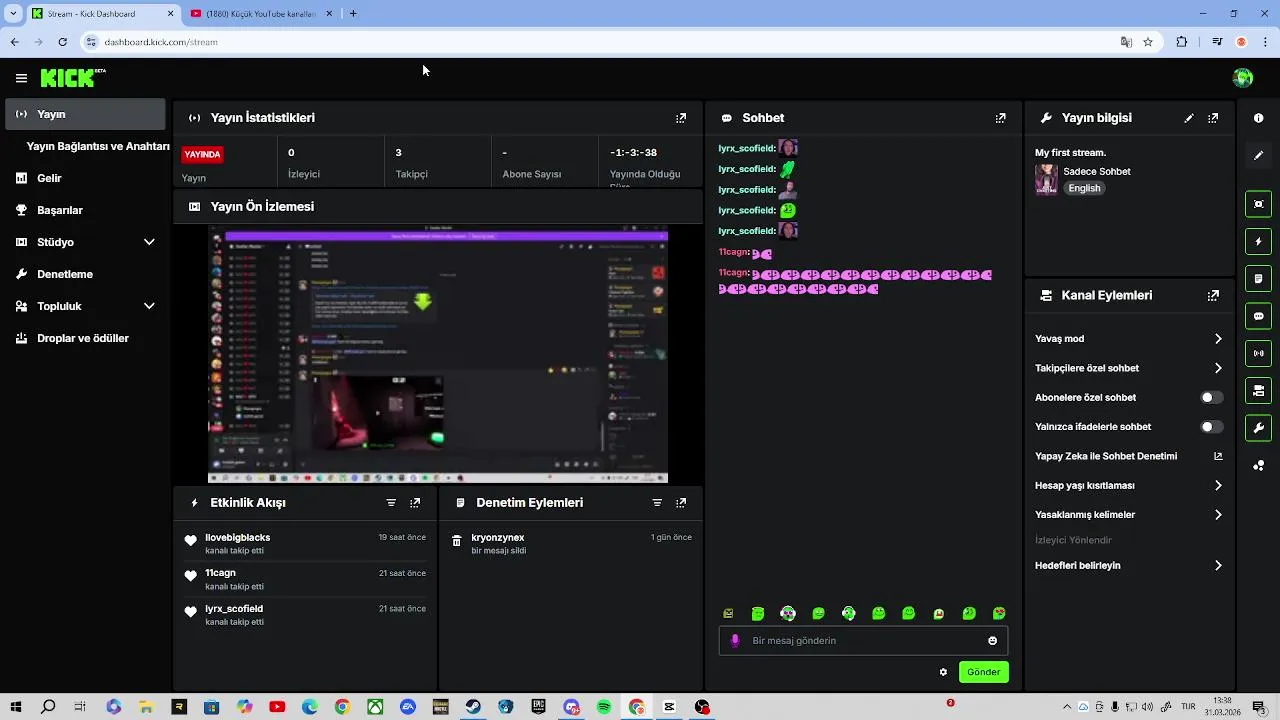Toggle the stream preview widget icon
This screenshot has width=1280, height=720.
click(x=1258, y=204)
